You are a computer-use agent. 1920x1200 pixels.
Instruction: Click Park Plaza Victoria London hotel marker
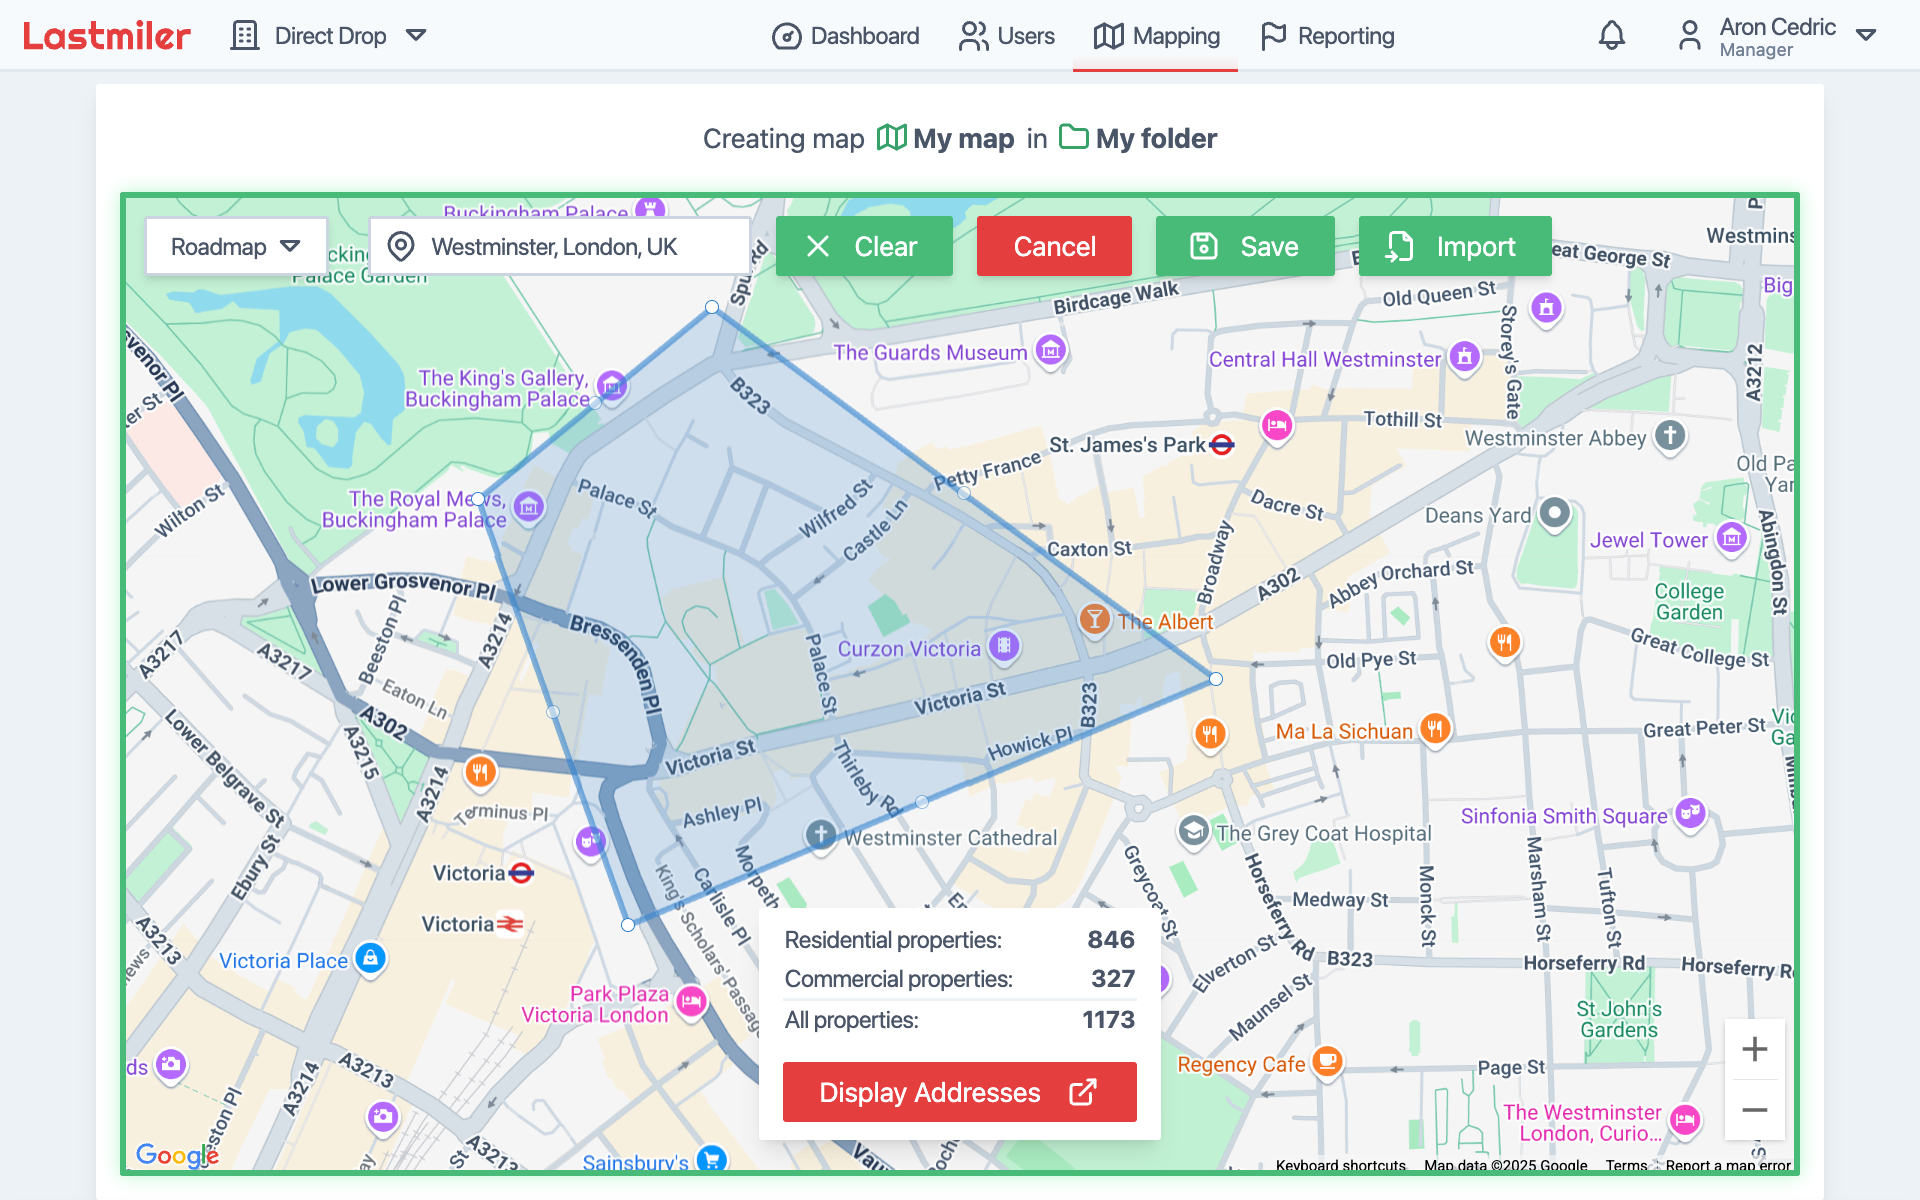(x=691, y=1001)
